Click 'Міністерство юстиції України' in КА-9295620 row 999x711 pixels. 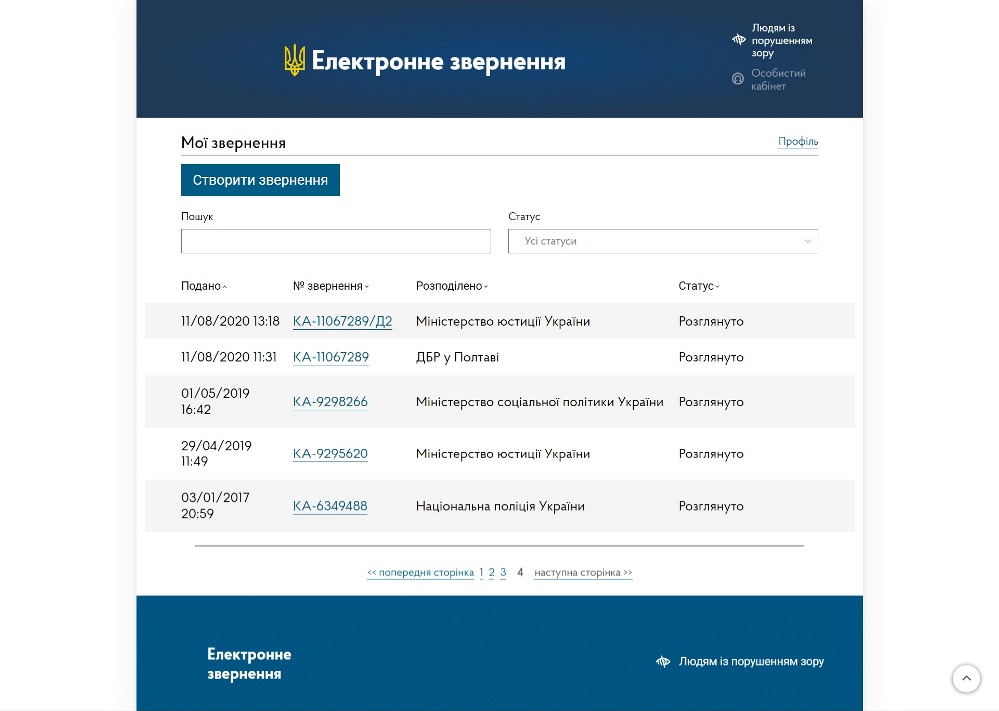coord(503,454)
